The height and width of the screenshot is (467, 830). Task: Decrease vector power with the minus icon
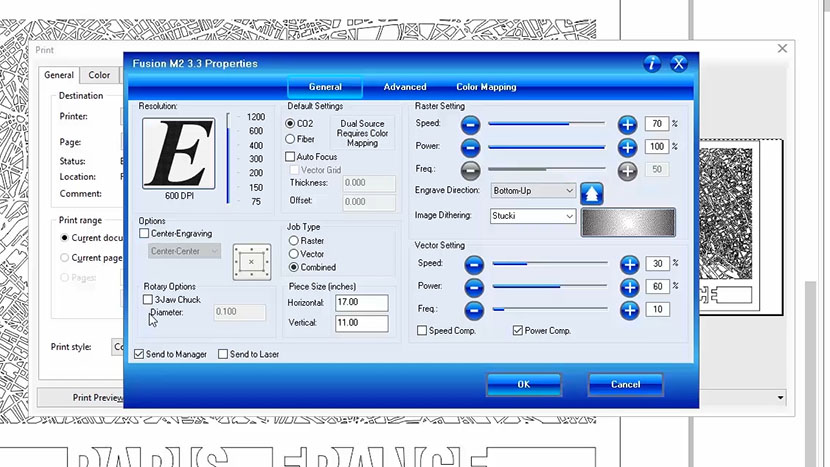474,287
